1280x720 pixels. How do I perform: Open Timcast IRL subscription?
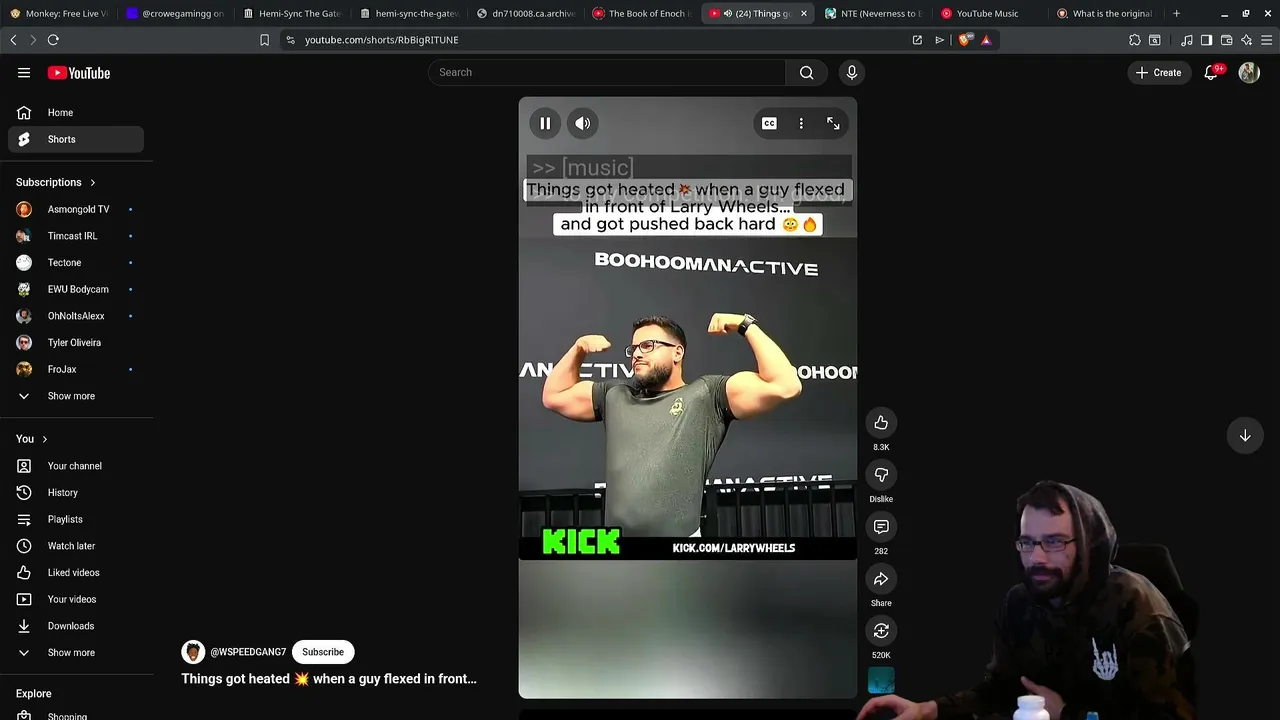(76, 236)
